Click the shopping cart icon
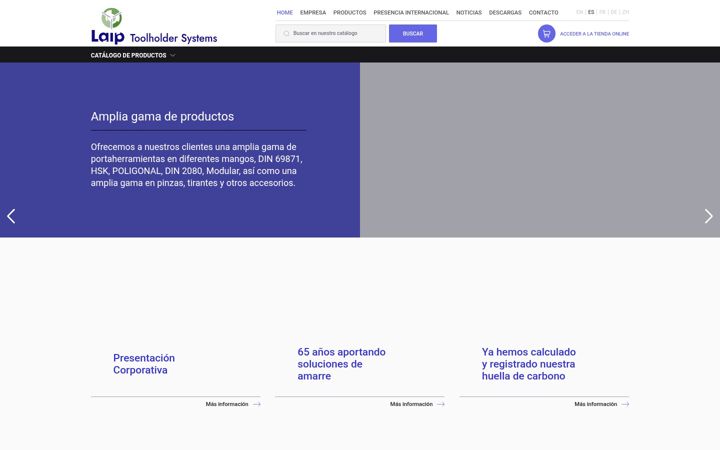The width and height of the screenshot is (720, 450). click(546, 34)
